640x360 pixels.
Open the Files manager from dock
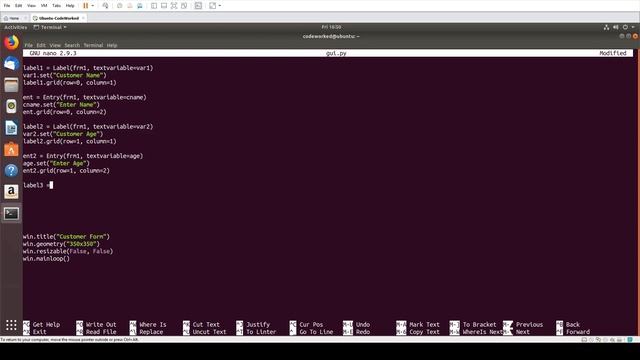point(11,85)
